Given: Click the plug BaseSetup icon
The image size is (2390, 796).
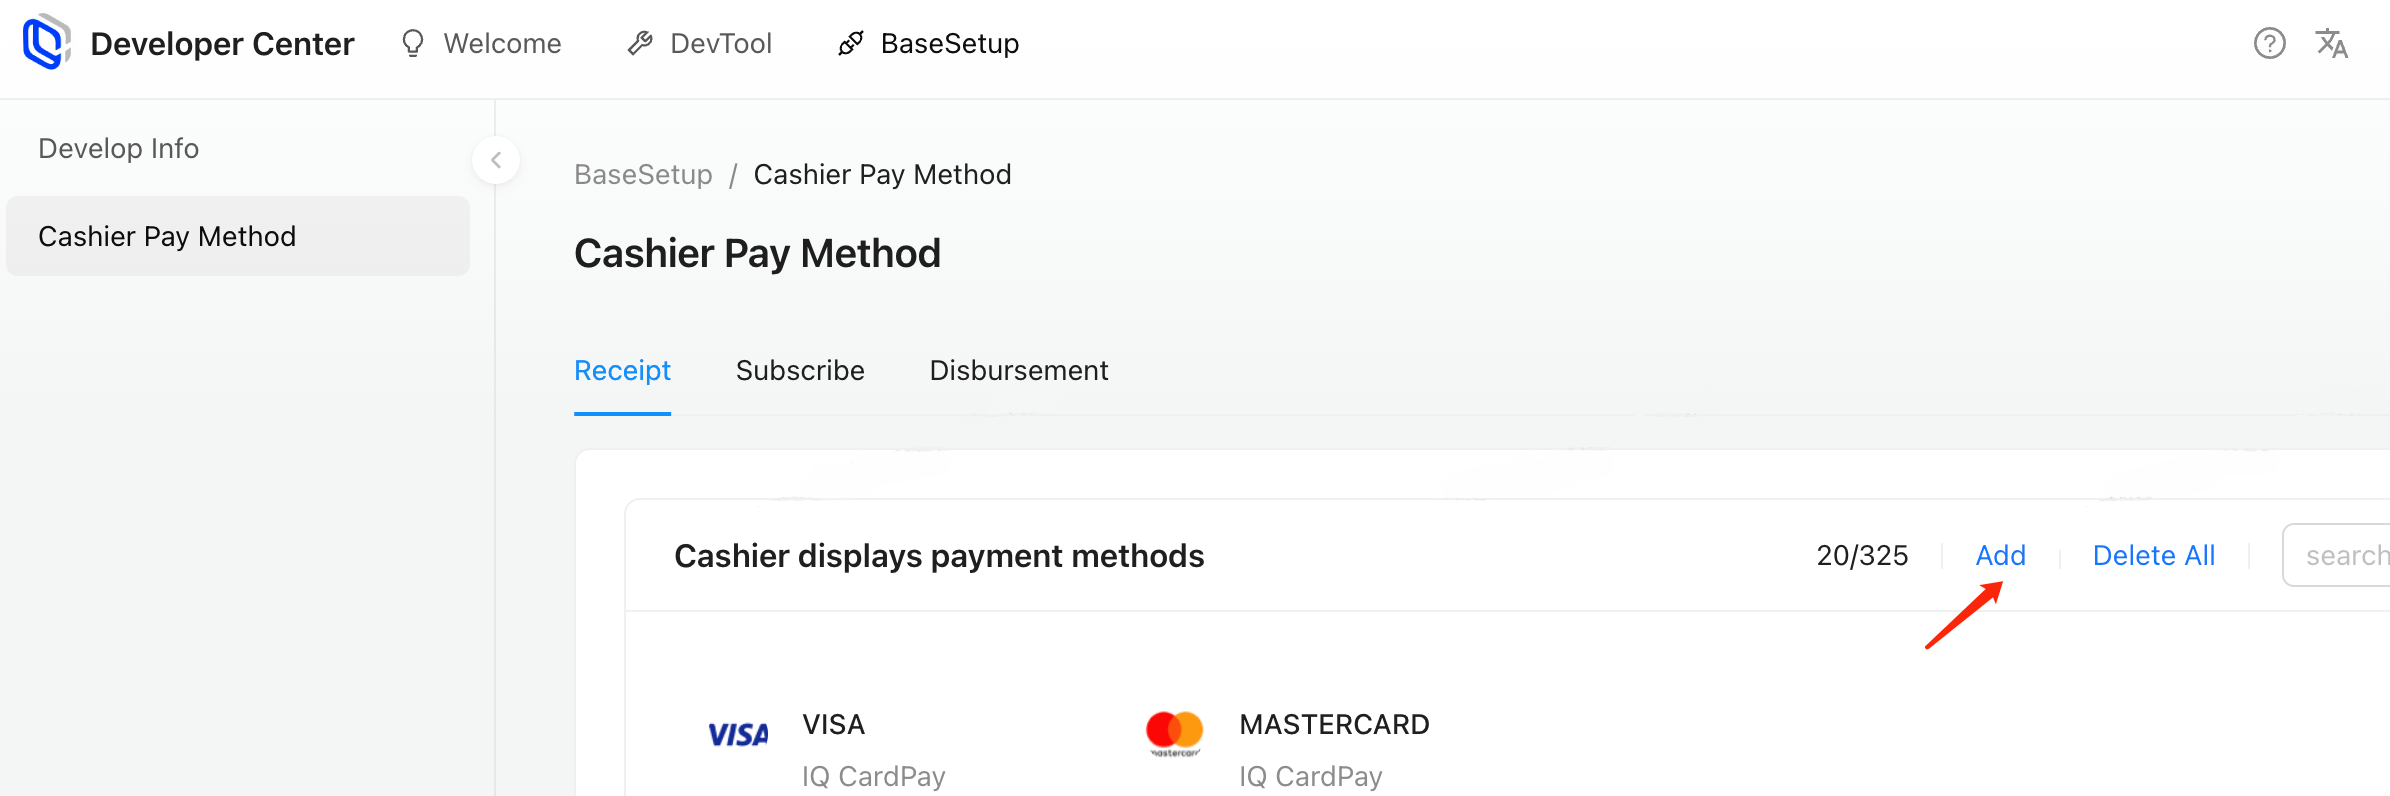Looking at the screenshot, I should [x=851, y=43].
